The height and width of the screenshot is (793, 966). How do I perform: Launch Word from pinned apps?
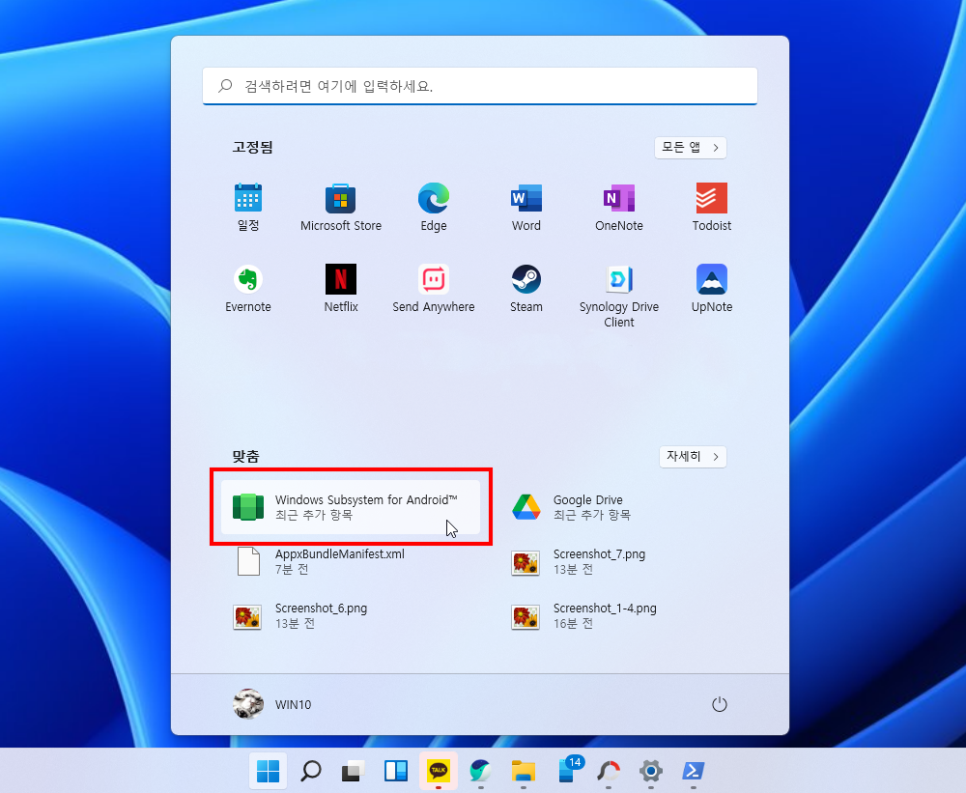[x=526, y=207]
